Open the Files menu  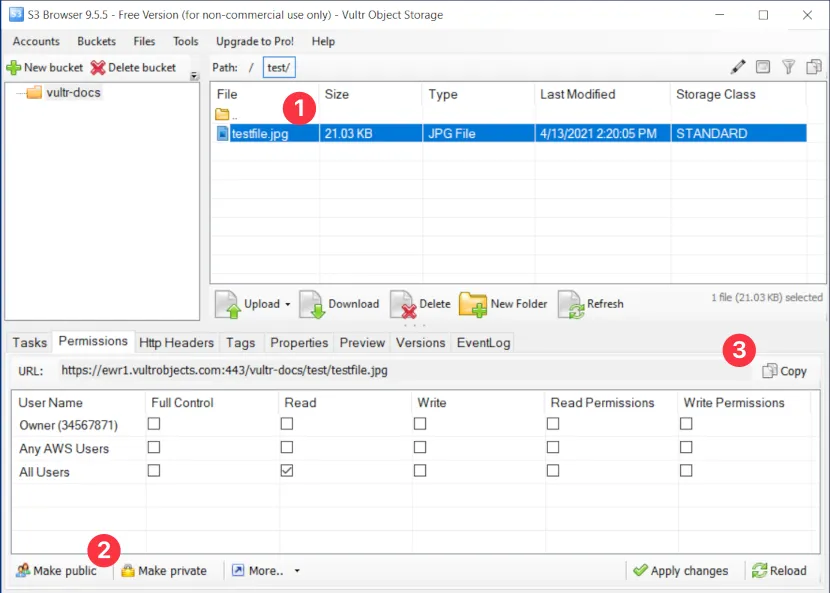pos(144,41)
